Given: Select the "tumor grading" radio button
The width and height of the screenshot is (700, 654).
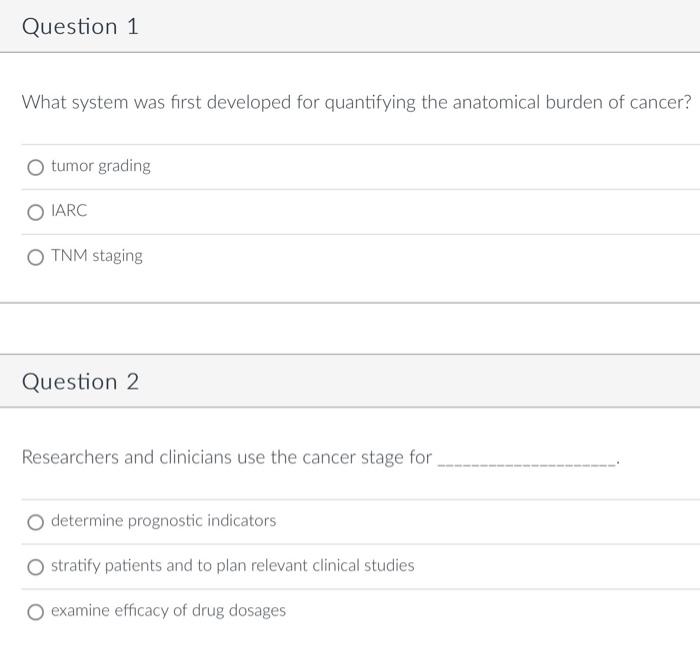Looking at the screenshot, I should 36,167.
